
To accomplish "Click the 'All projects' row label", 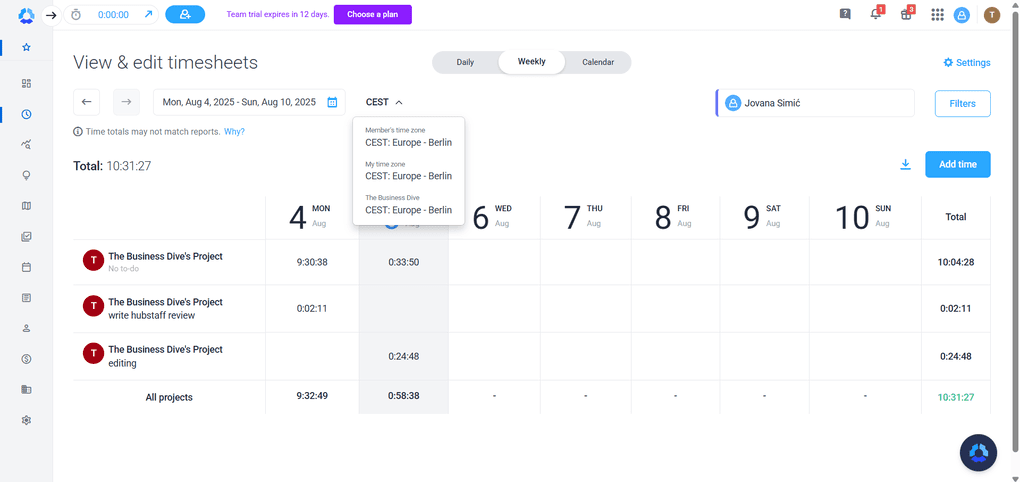I will pyautogui.click(x=169, y=397).
